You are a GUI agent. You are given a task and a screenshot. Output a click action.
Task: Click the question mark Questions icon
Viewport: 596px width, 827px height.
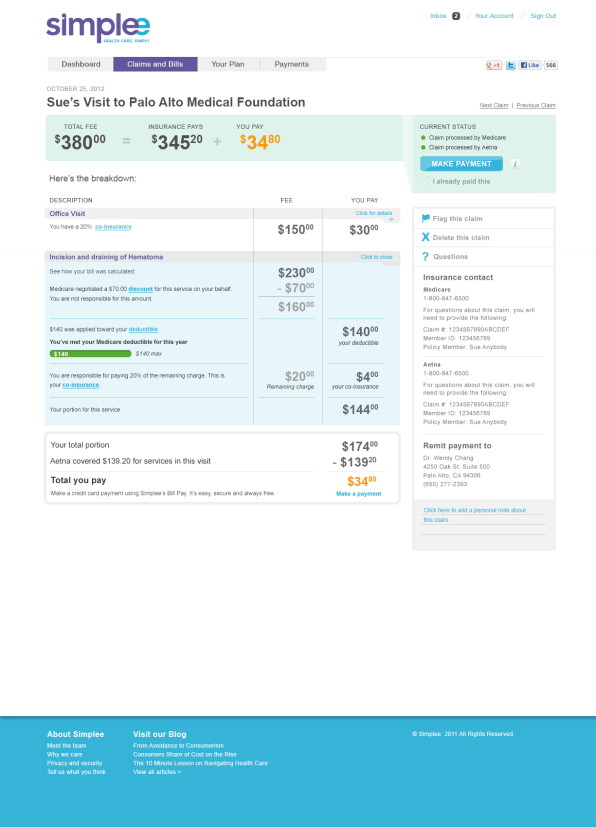(x=426, y=256)
